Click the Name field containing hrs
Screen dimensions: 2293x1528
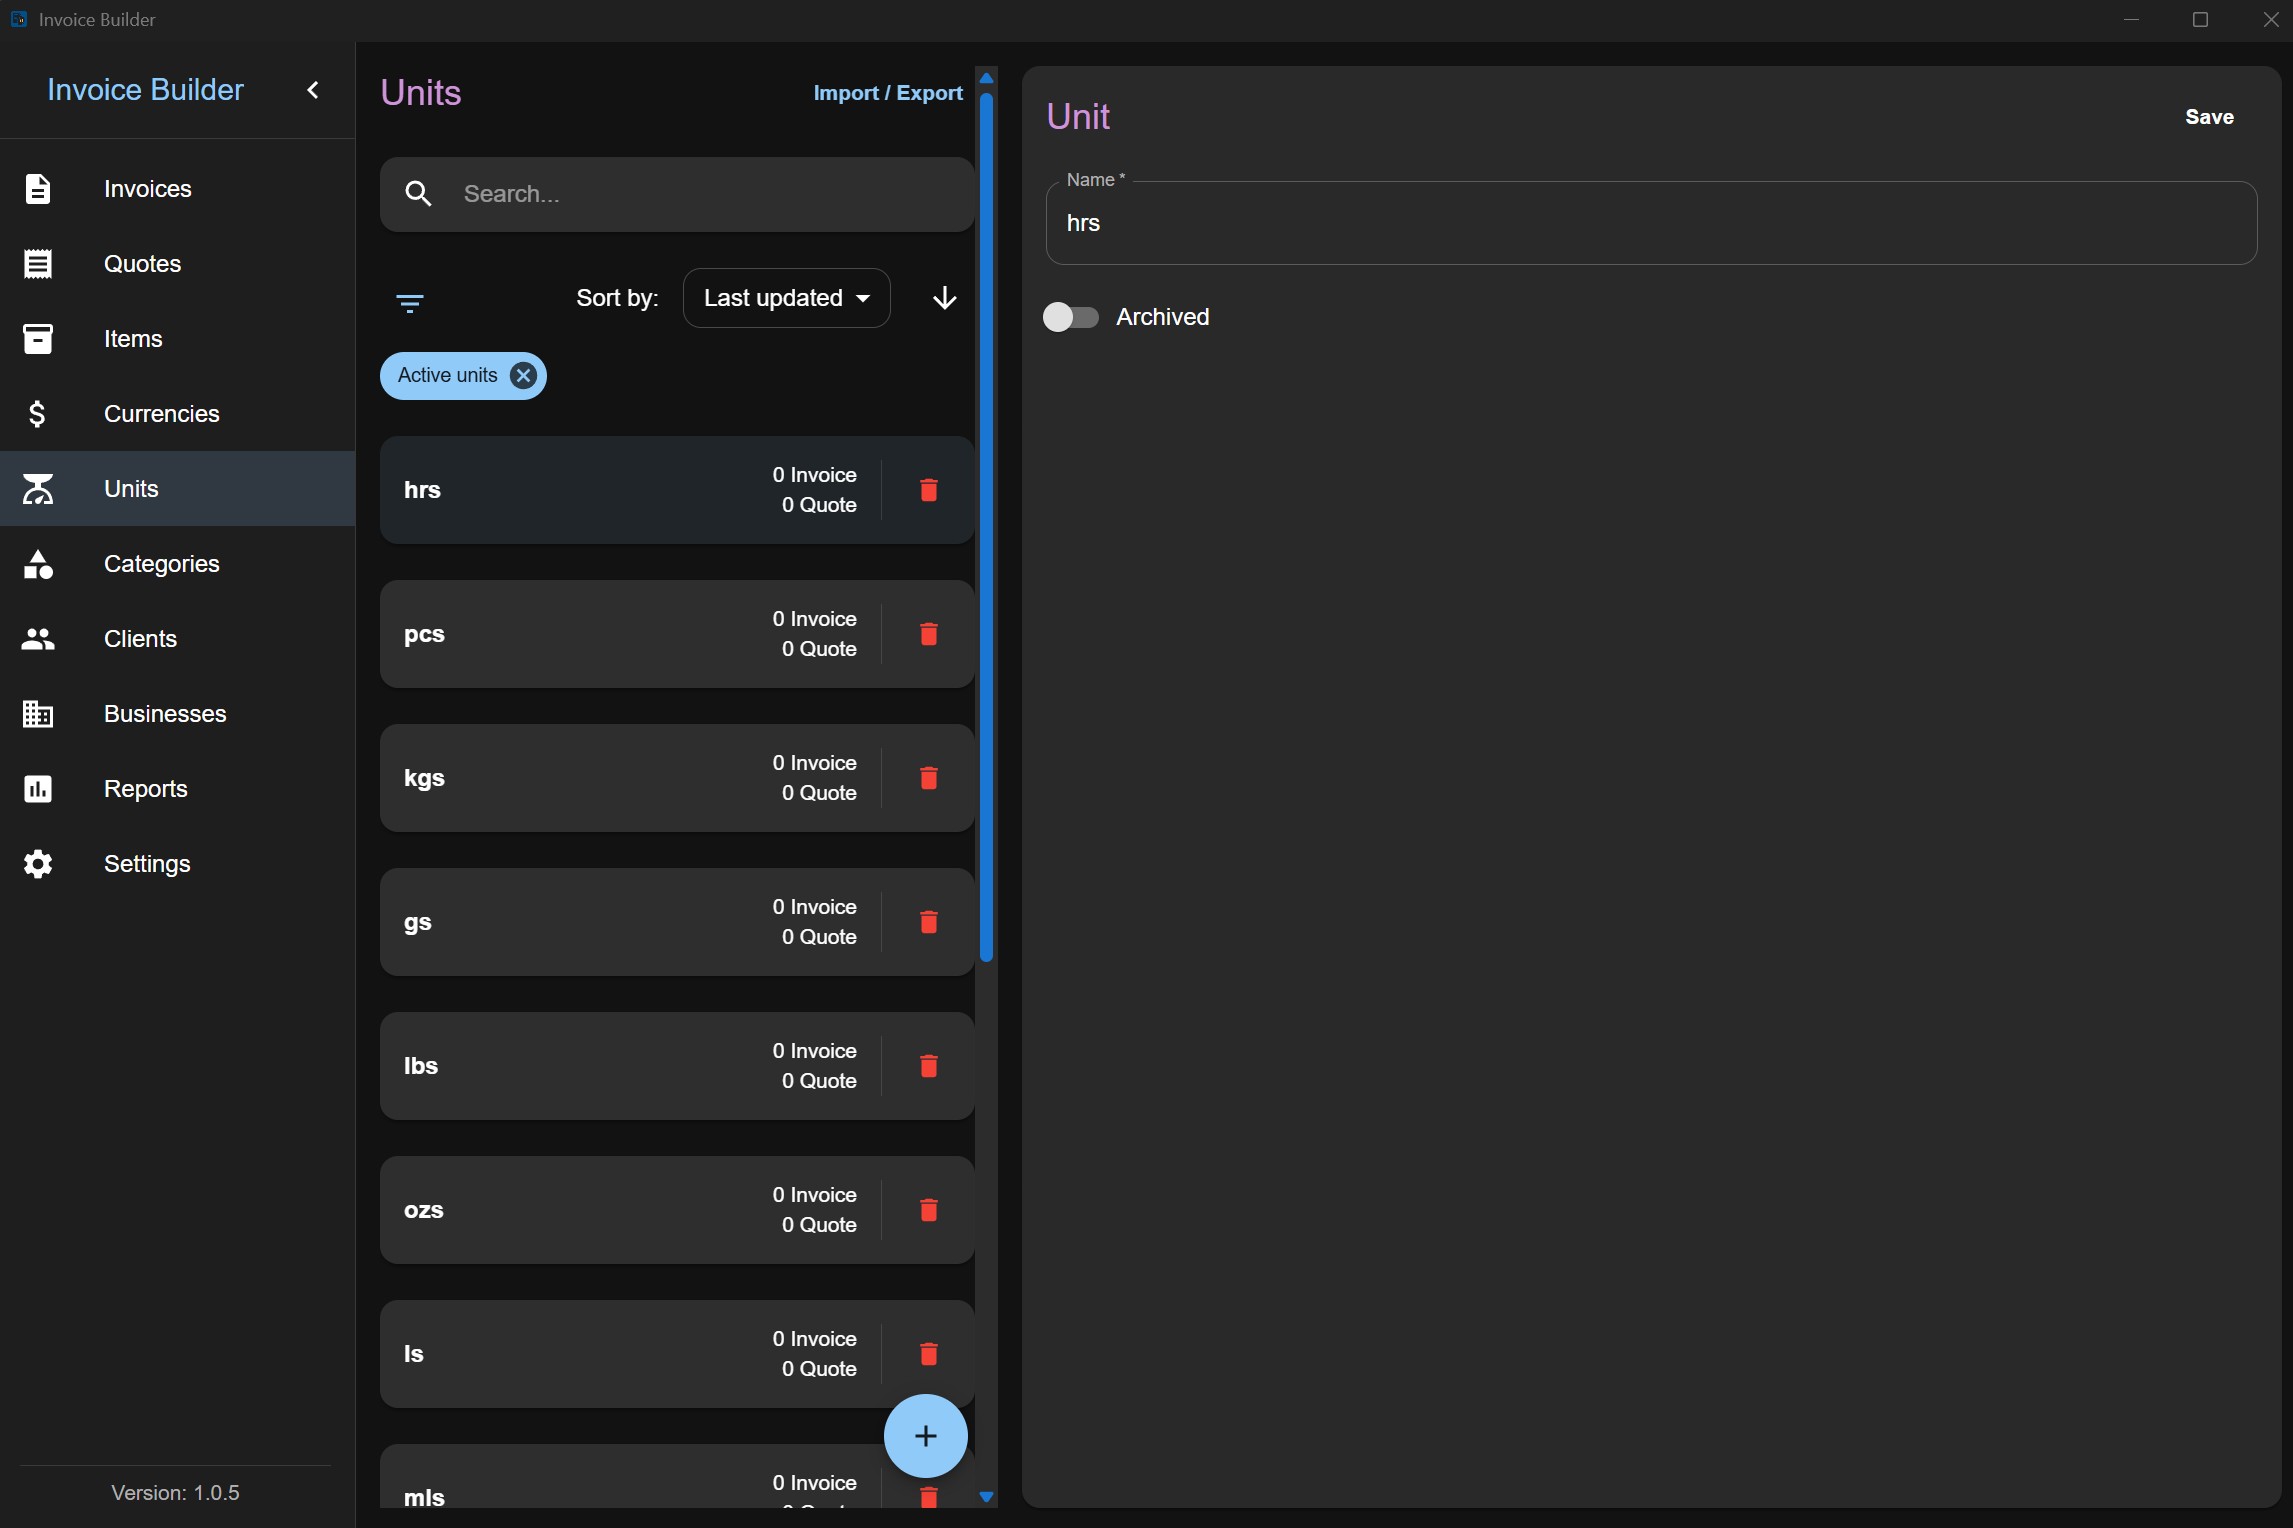pyautogui.click(x=1651, y=223)
